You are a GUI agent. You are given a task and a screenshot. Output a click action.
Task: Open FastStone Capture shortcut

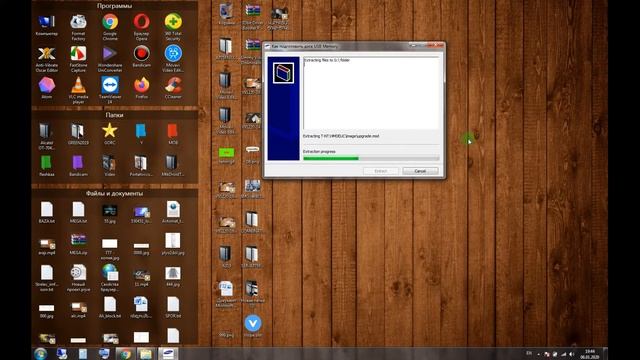(78, 59)
